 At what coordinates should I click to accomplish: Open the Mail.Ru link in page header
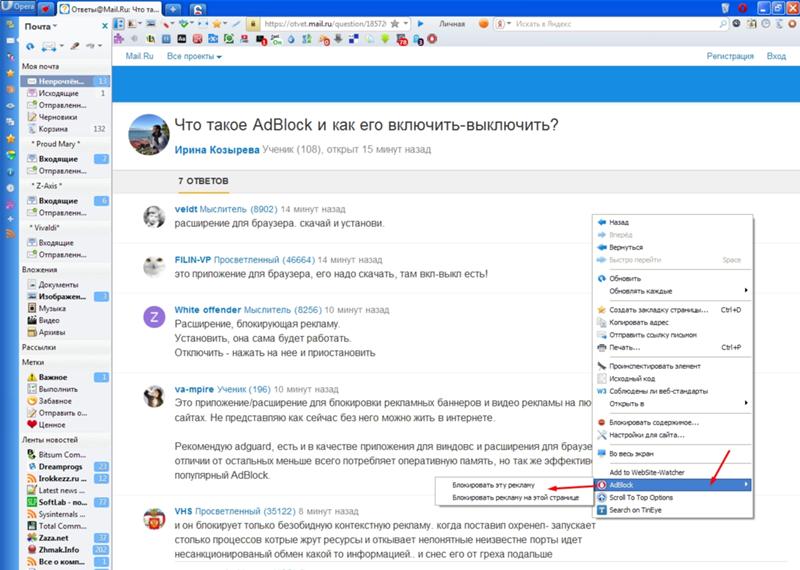click(x=139, y=56)
